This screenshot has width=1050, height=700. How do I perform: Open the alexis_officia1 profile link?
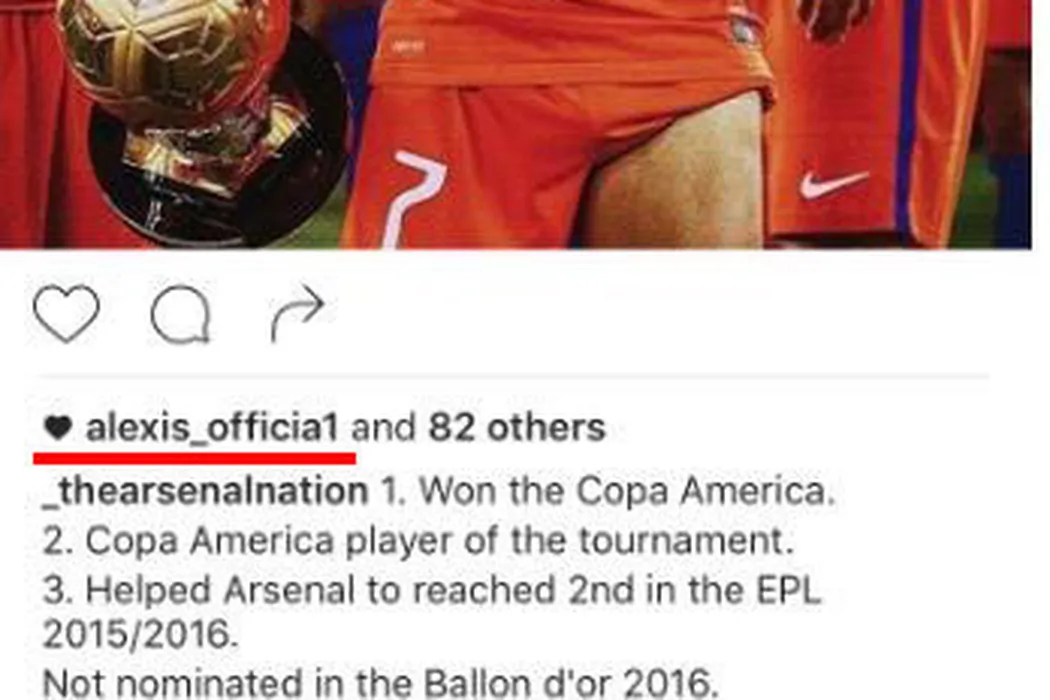pyautogui.click(x=212, y=427)
